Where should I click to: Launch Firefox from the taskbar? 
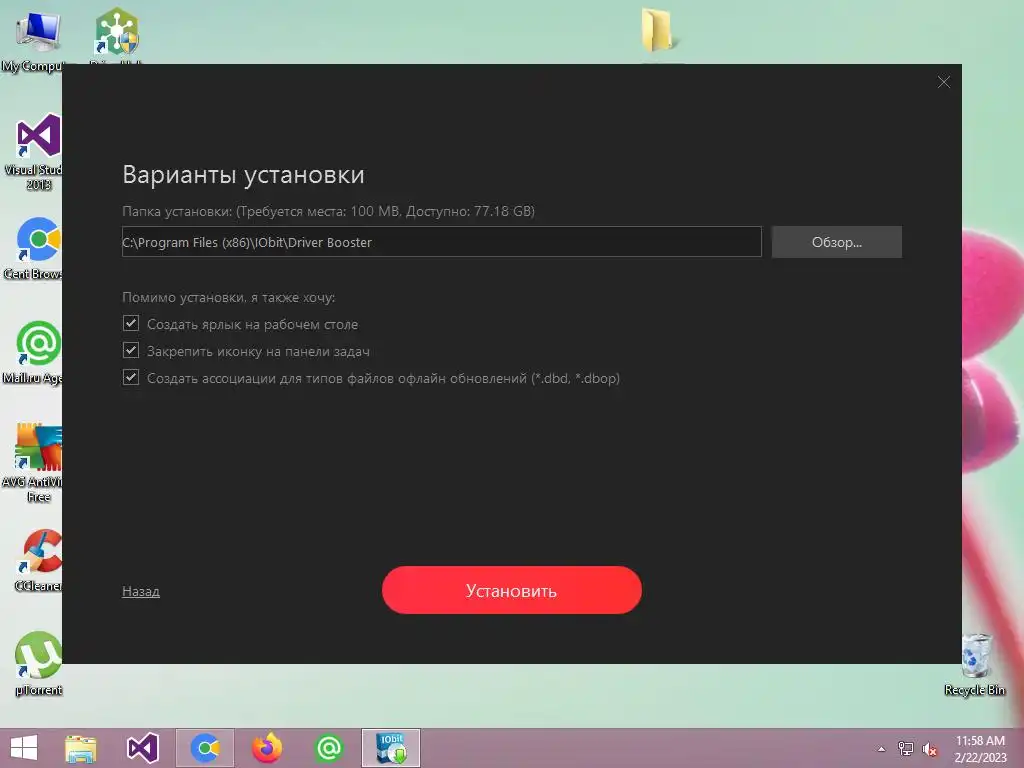click(x=267, y=748)
